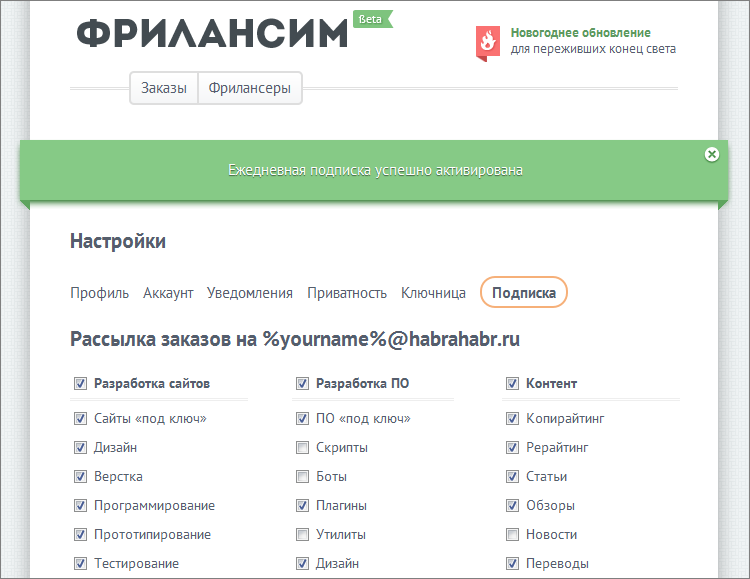Viewport: 750px width, 579px height.
Task: Uncheck the Плагины checkbox
Action: (x=302, y=505)
